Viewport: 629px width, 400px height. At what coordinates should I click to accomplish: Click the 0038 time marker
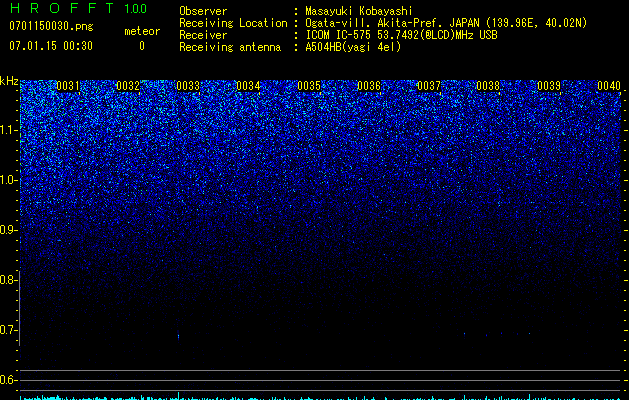click(x=488, y=86)
